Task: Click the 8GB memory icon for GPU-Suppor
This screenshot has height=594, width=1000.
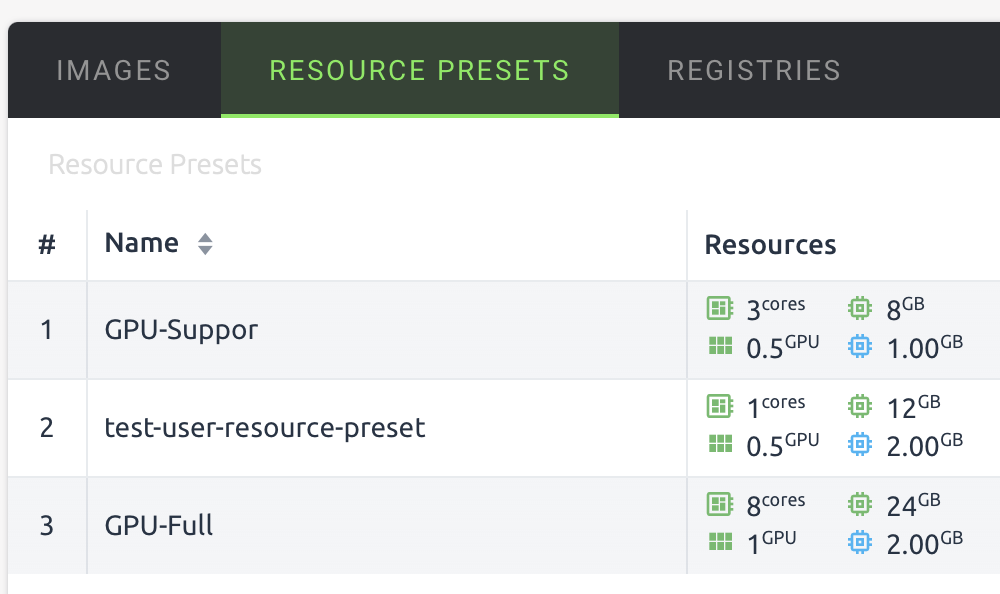Action: (x=859, y=308)
